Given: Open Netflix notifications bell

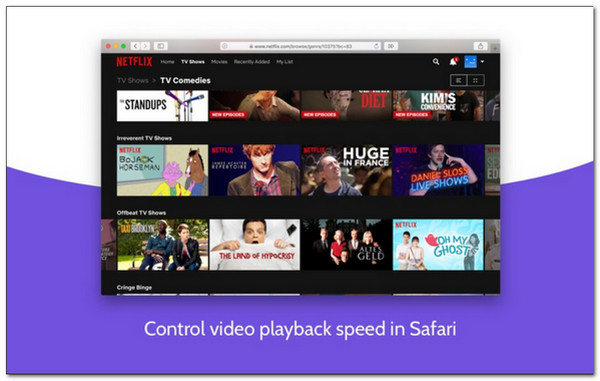Looking at the screenshot, I should pyautogui.click(x=453, y=62).
